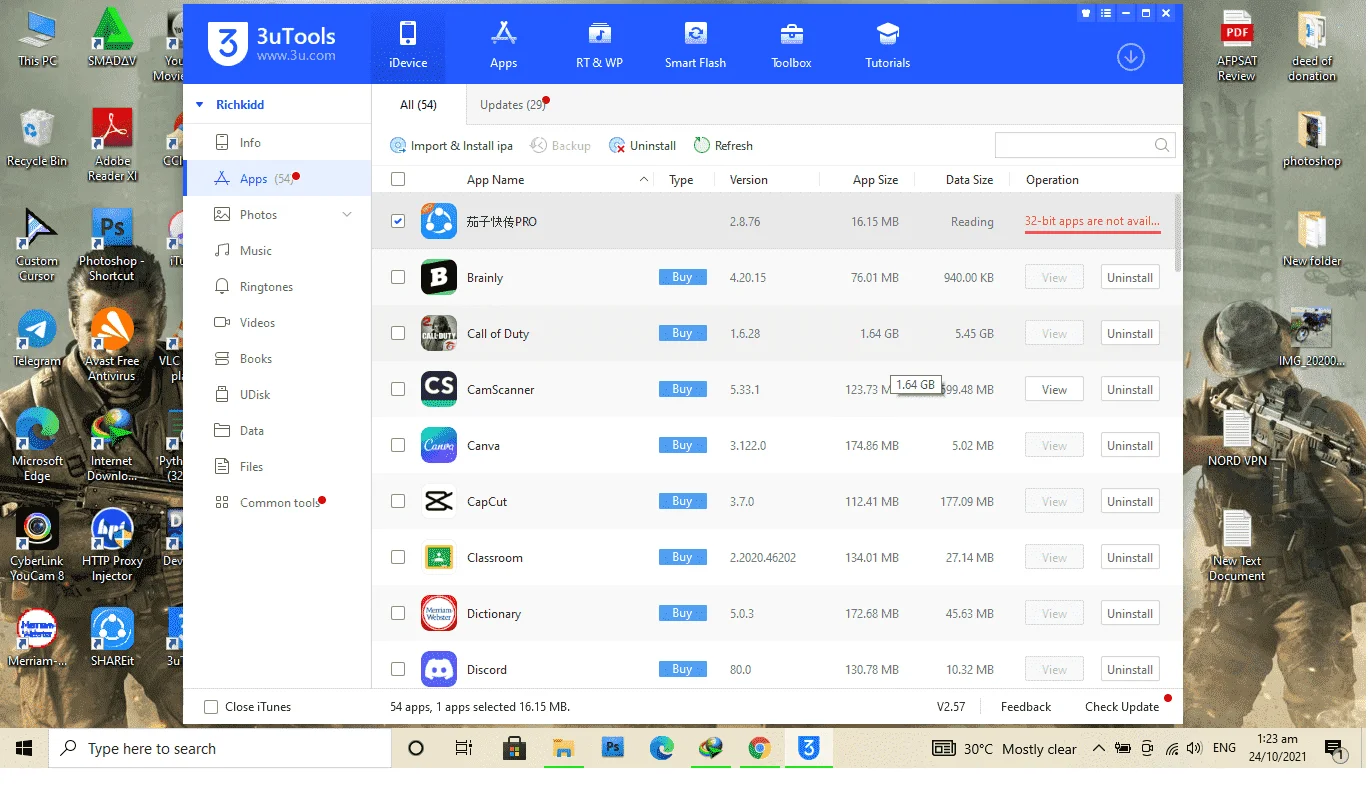Viewport: 1368px width, 800px height.
Task: Switch to the All (54) tab
Action: 418,104
